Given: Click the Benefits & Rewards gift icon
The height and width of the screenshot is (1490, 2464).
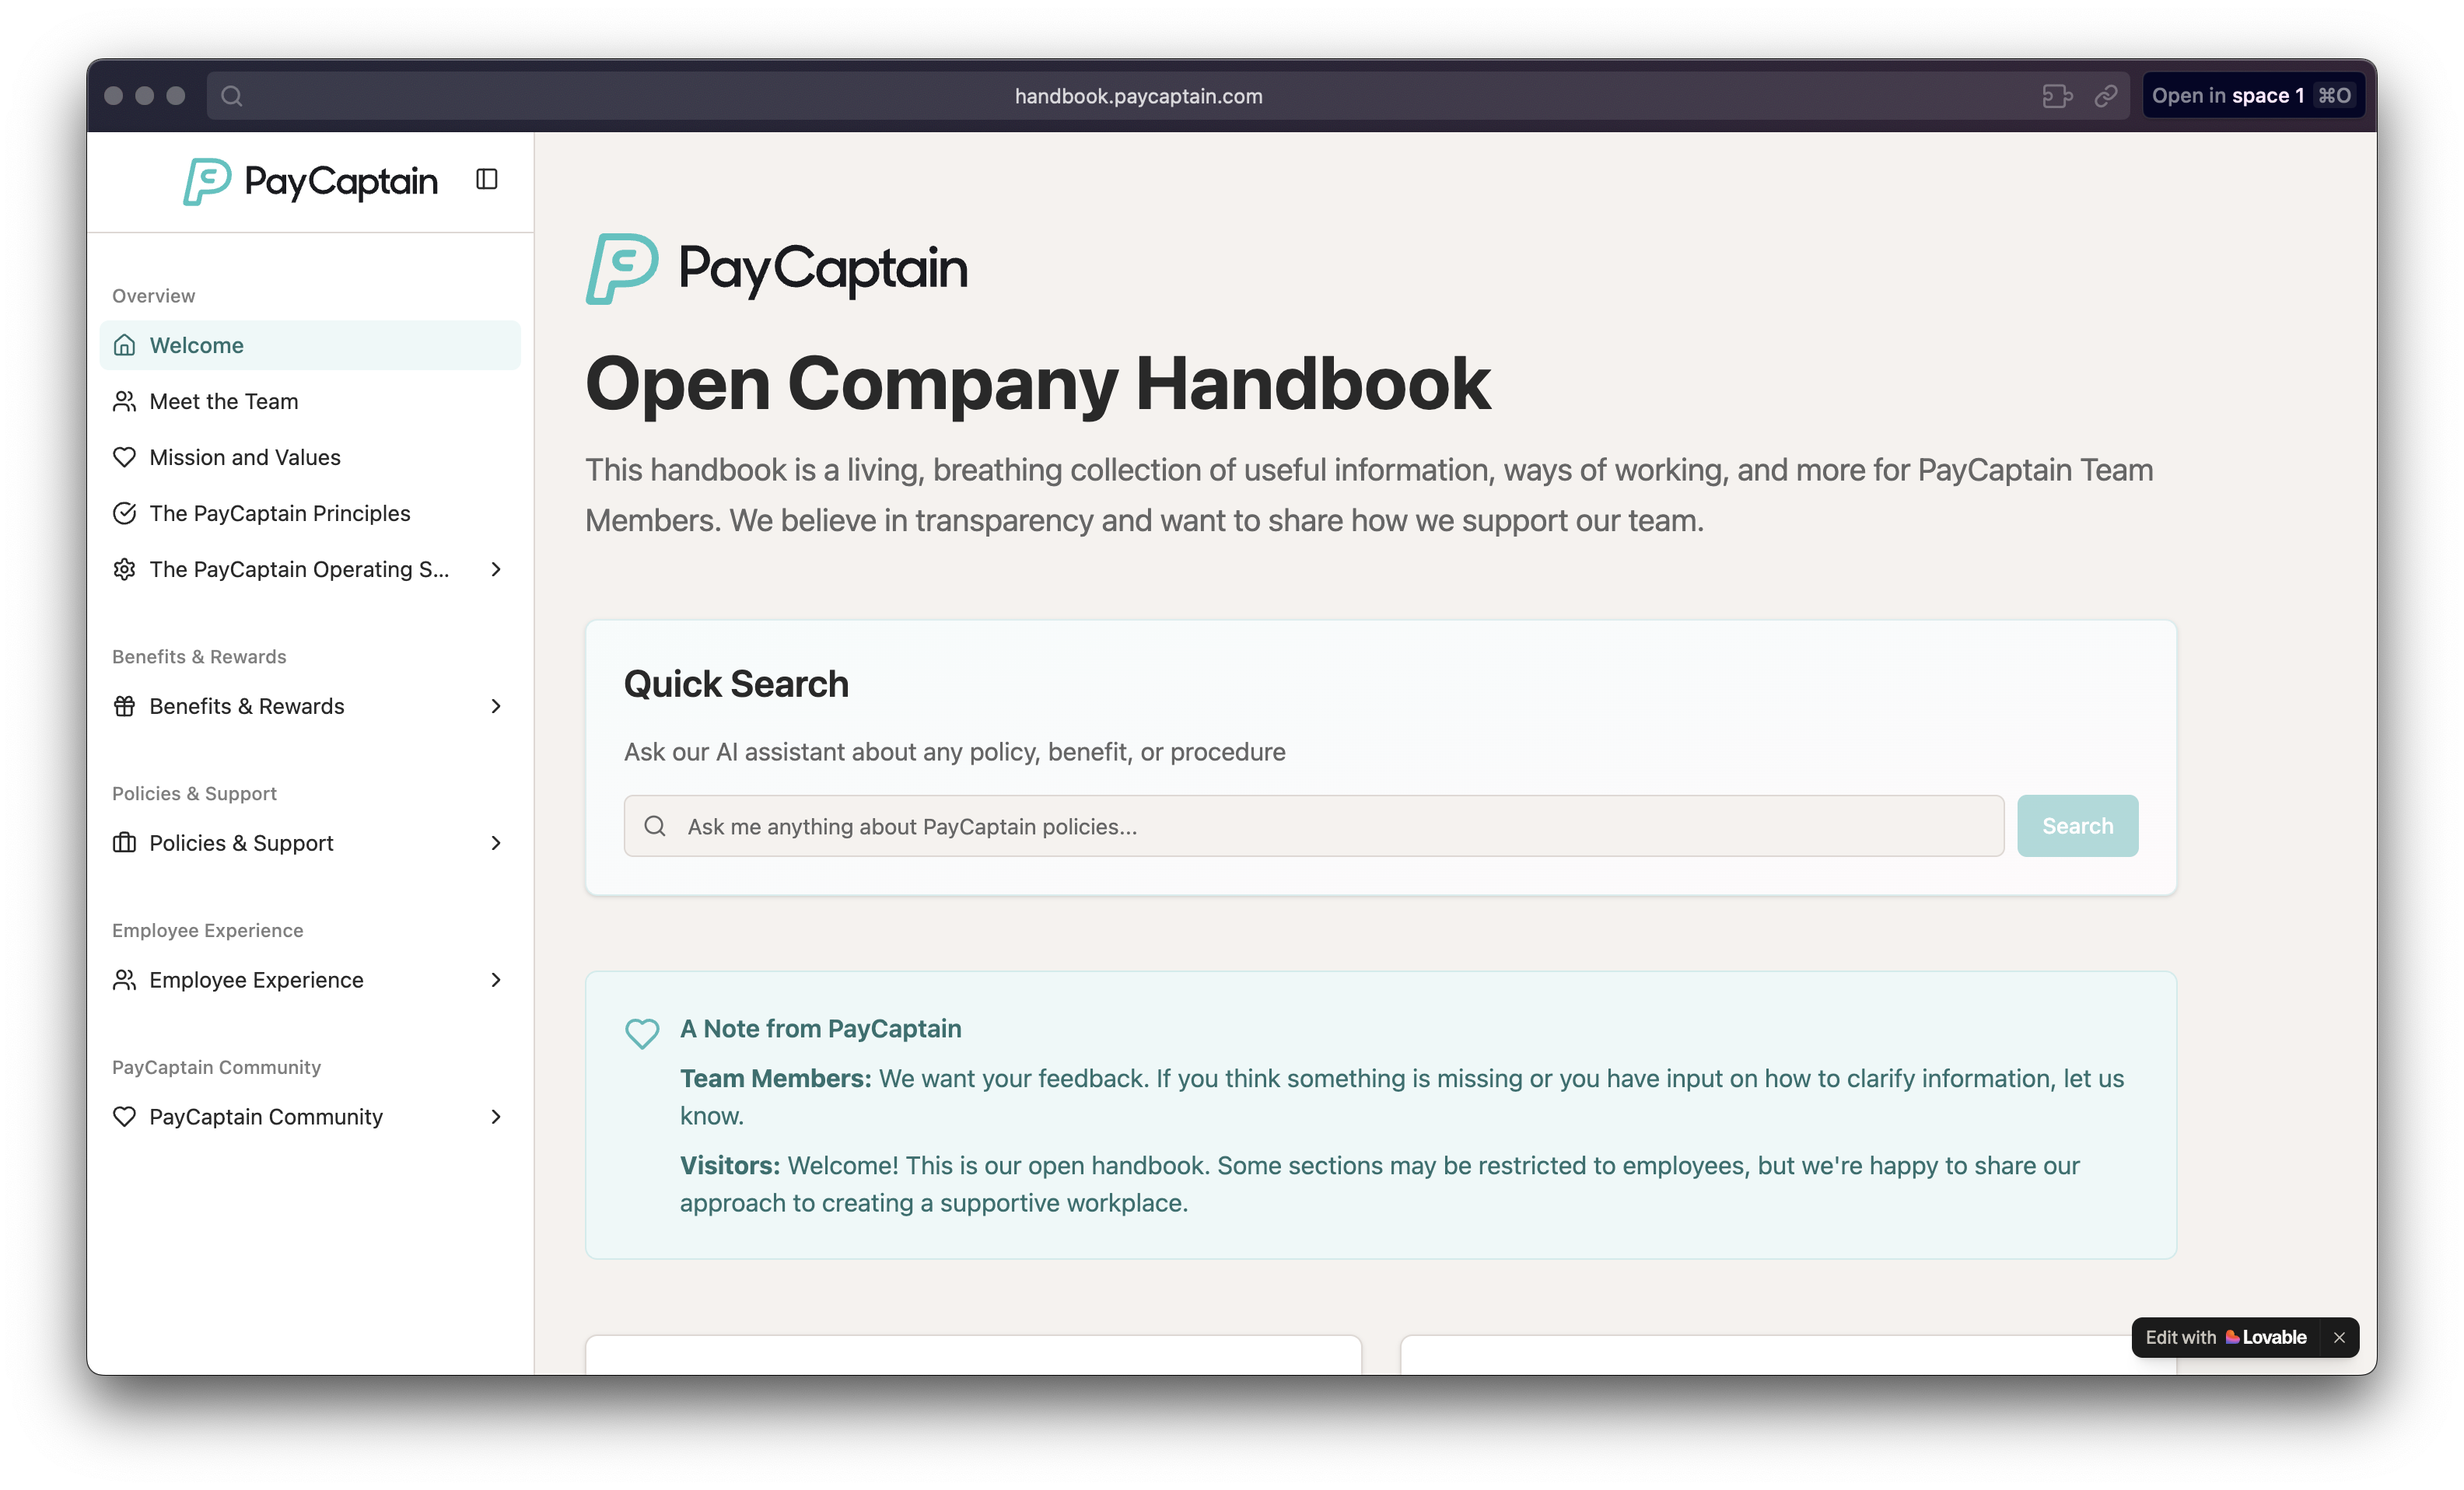Looking at the screenshot, I should tap(124, 706).
